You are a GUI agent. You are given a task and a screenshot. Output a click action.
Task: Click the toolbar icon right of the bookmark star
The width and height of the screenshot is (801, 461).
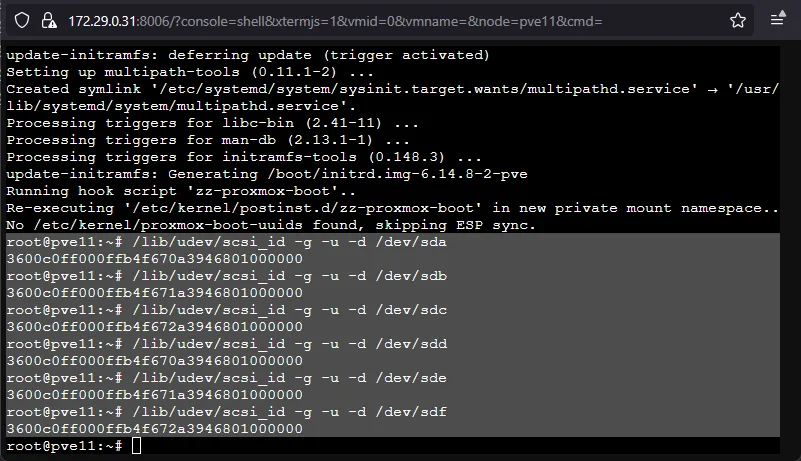pos(778,20)
